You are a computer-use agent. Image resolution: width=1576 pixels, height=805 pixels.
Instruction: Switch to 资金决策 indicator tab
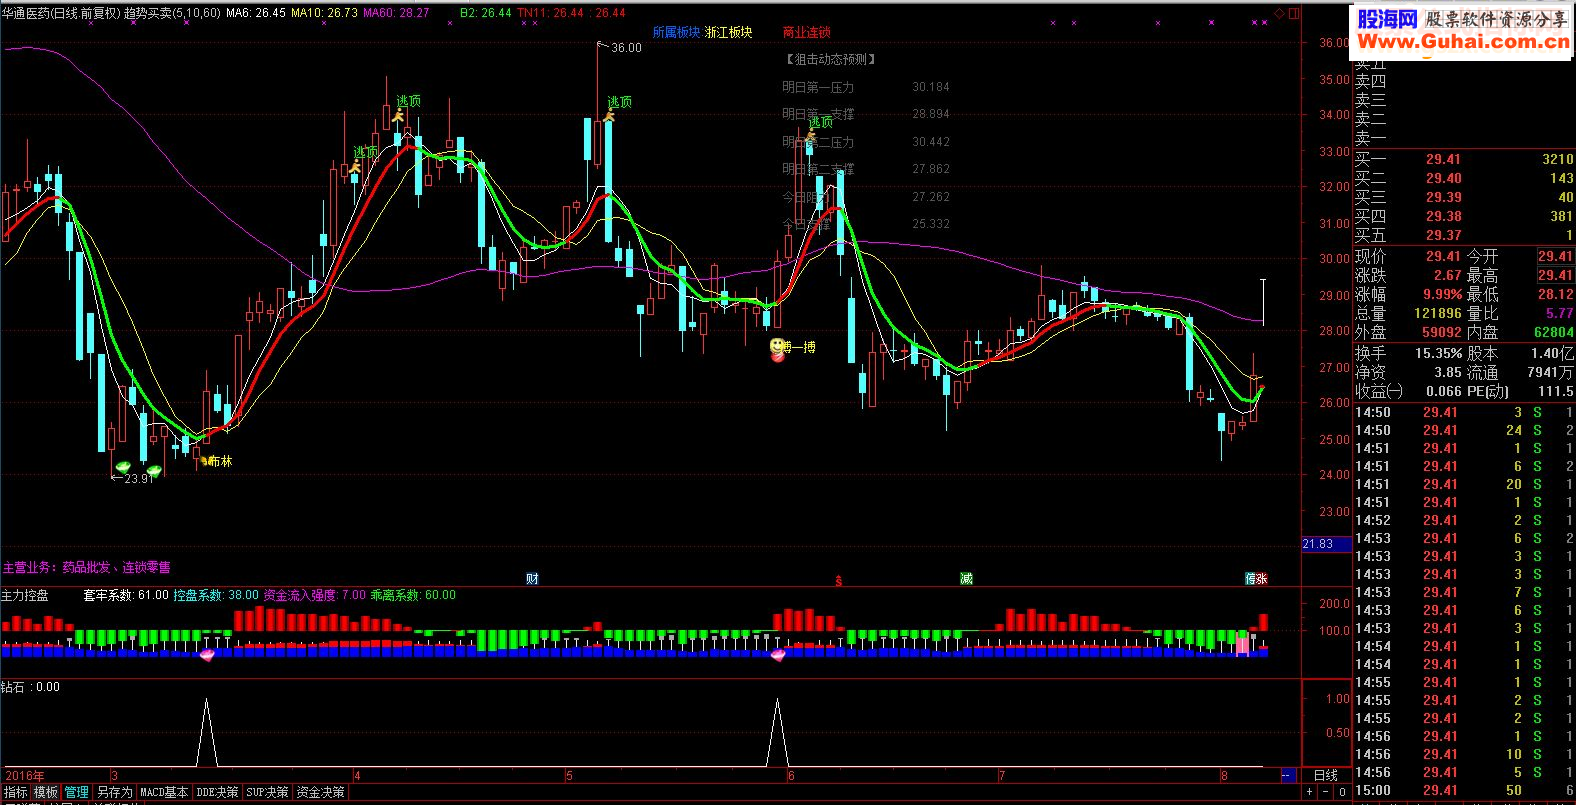[320, 792]
